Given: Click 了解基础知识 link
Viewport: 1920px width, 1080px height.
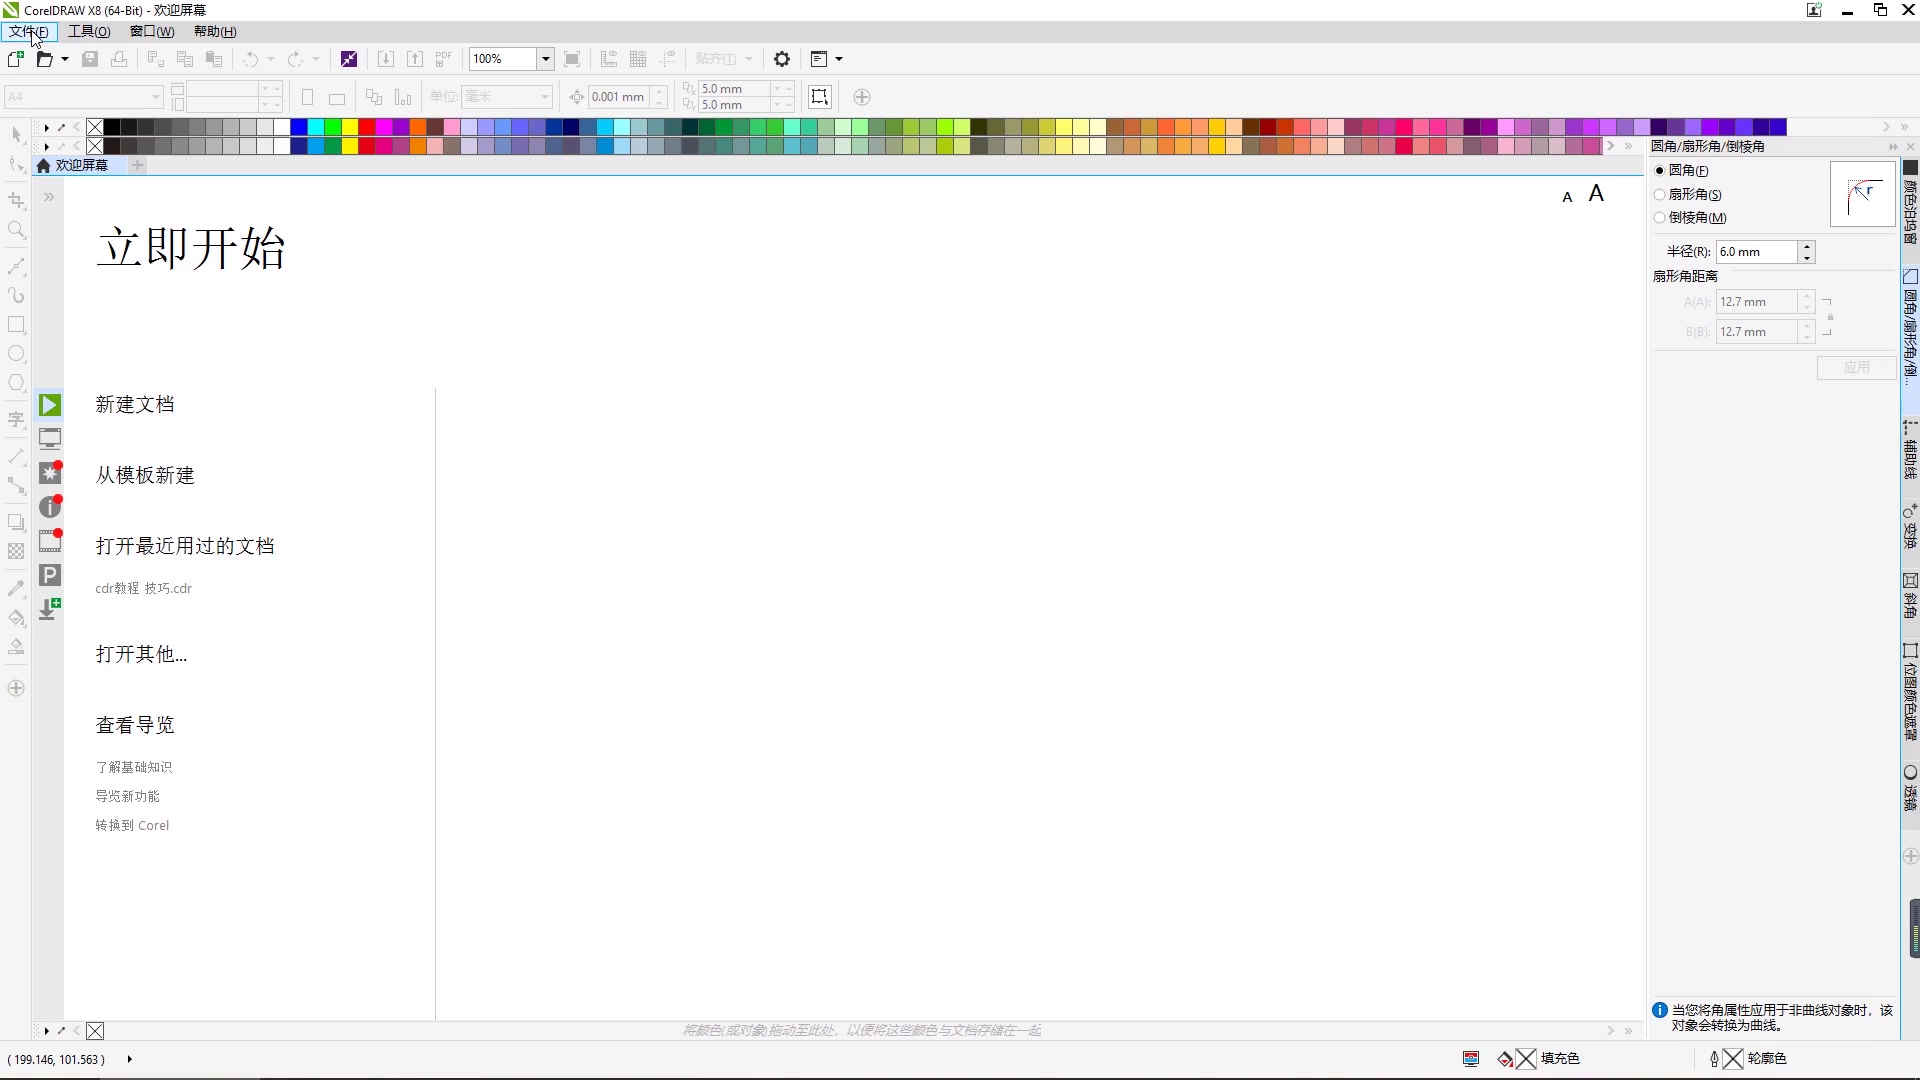Looking at the screenshot, I should [134, 767].
